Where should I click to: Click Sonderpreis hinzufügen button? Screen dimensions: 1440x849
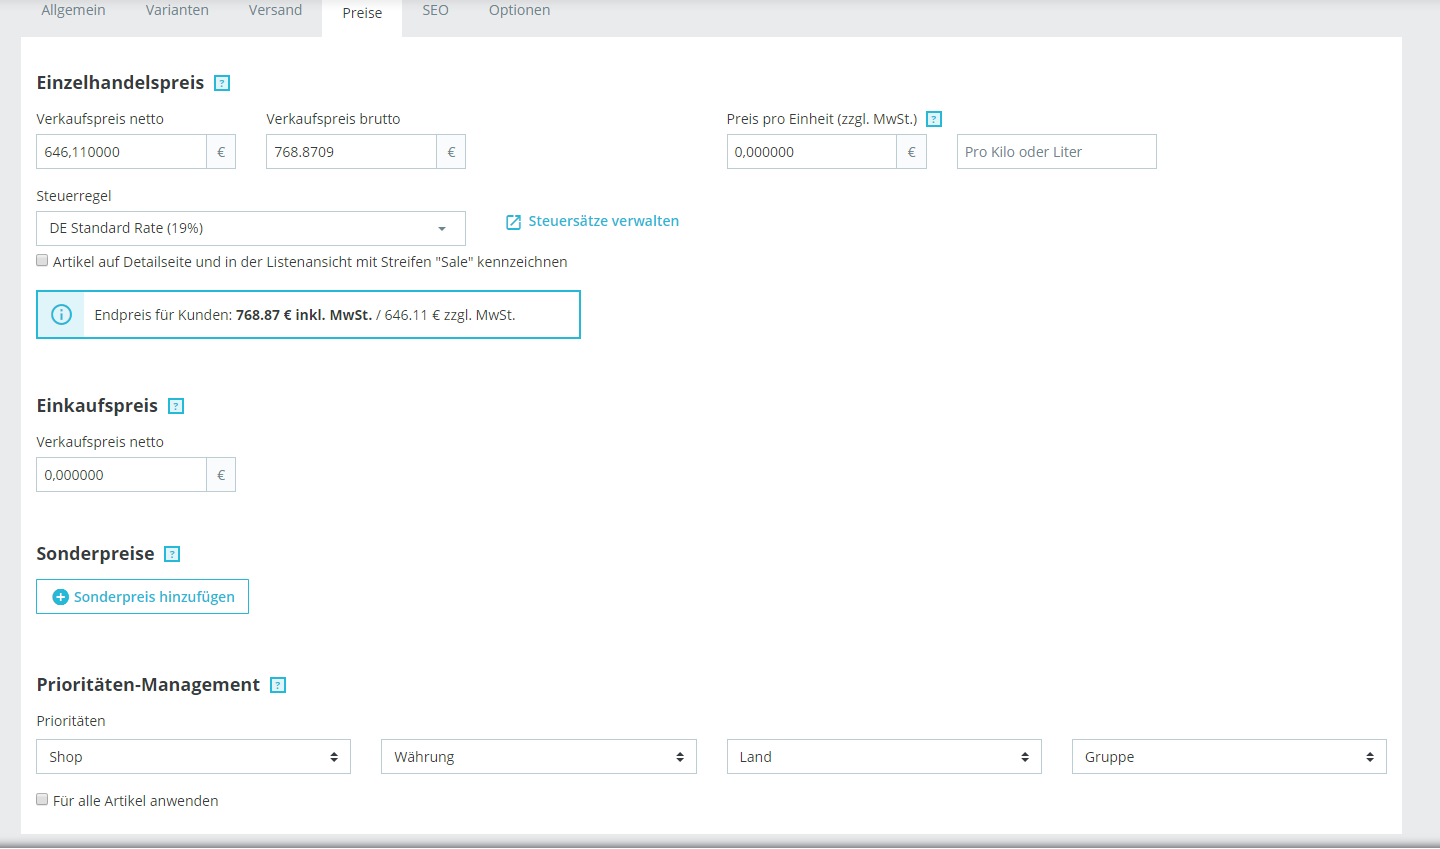pyautogui.click(x=142, y=597)
